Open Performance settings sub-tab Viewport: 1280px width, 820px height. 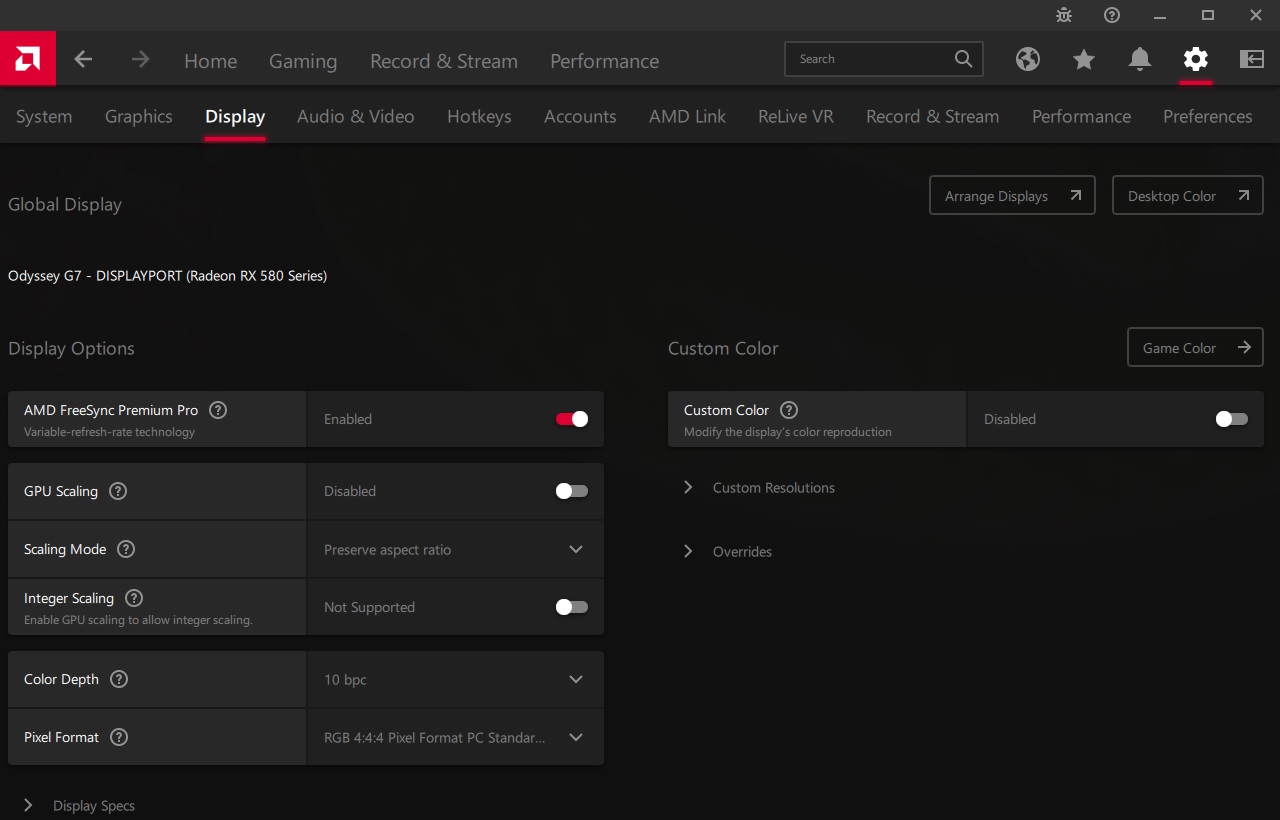(x=1081, y=116)
